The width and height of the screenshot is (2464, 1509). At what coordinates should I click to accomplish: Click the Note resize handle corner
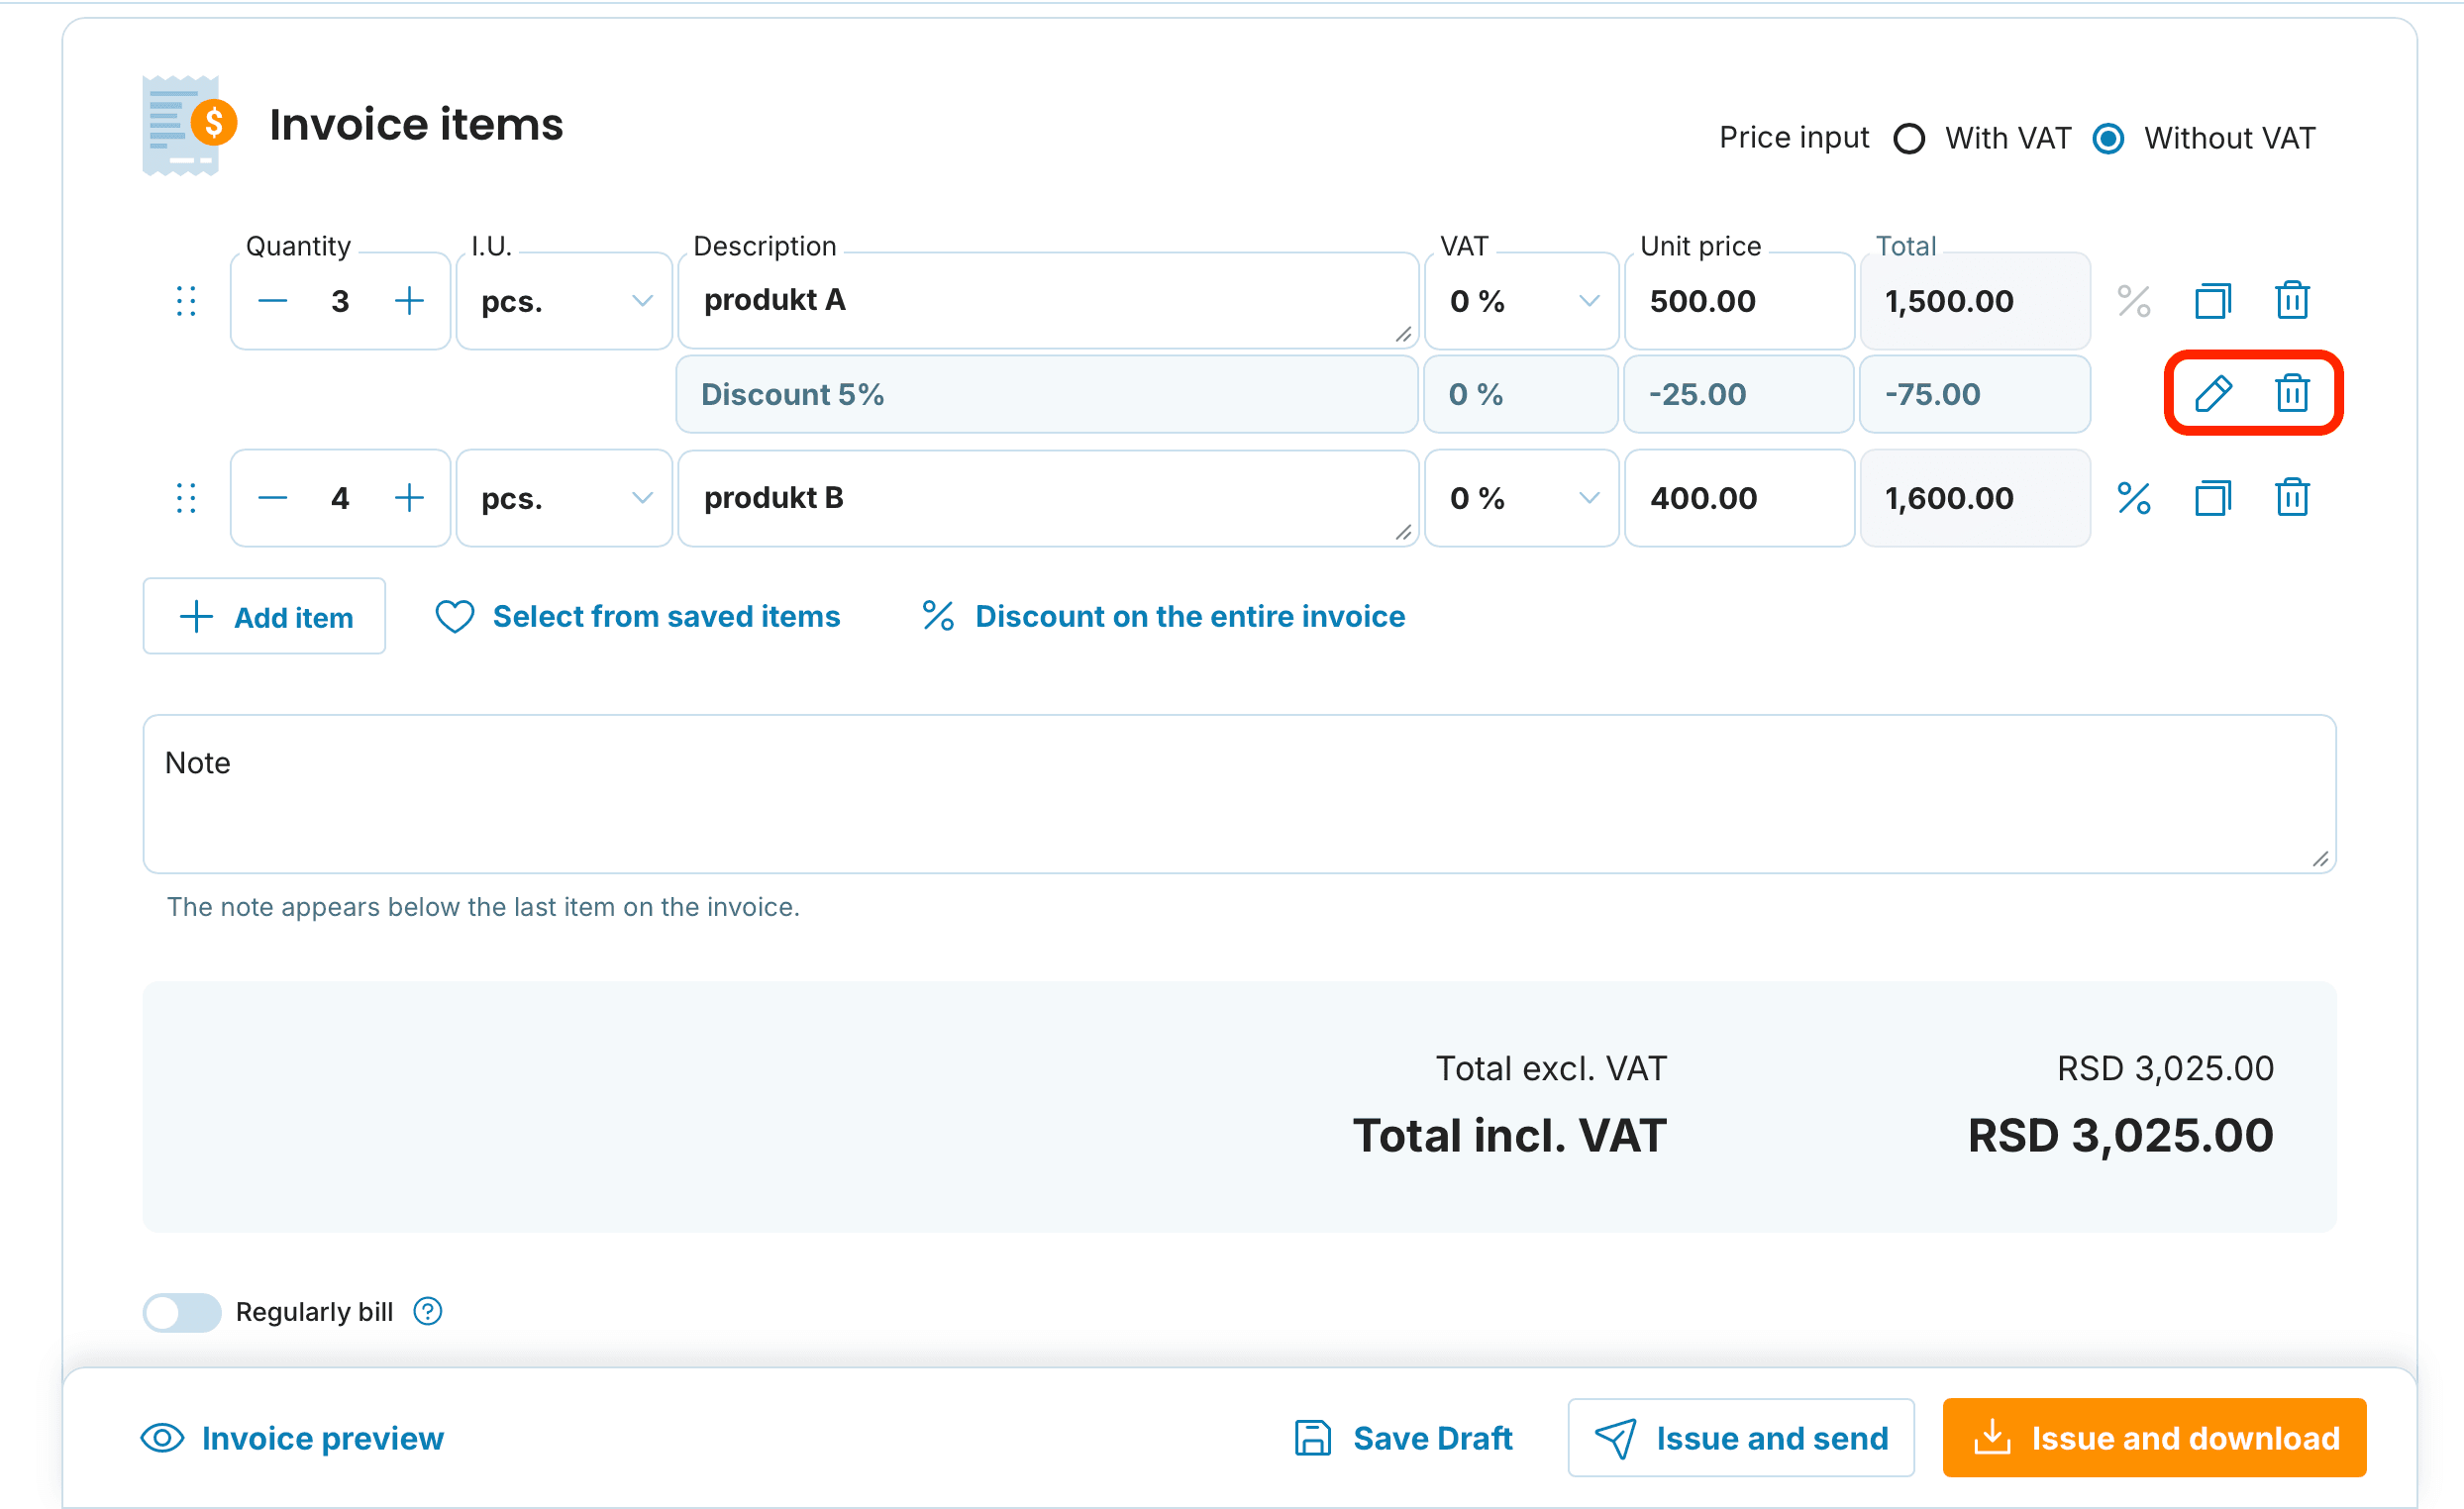(2321, 859)
